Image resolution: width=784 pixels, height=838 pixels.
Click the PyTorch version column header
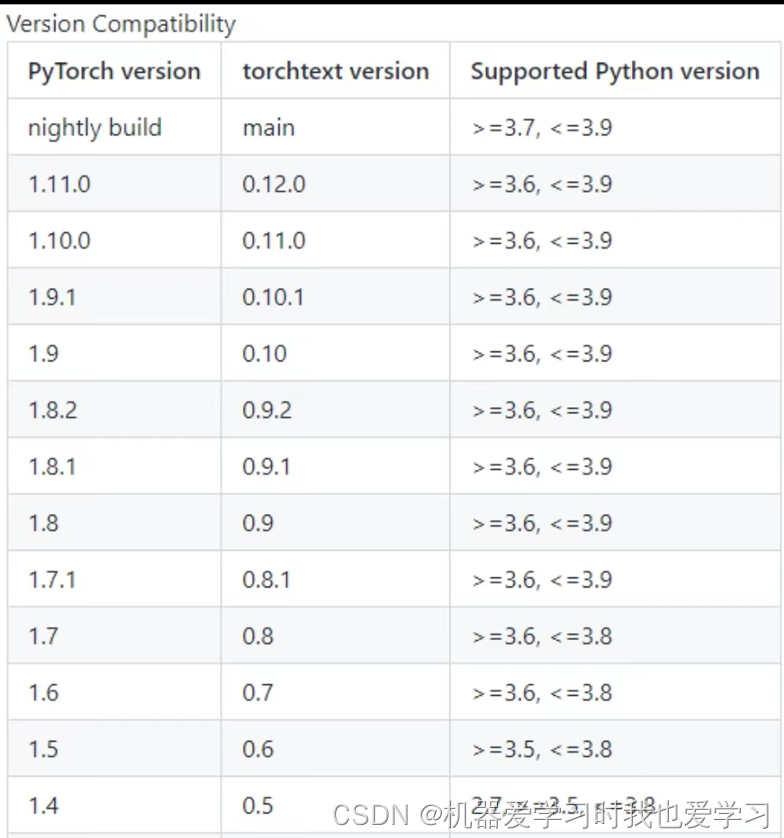click(114, 71)
